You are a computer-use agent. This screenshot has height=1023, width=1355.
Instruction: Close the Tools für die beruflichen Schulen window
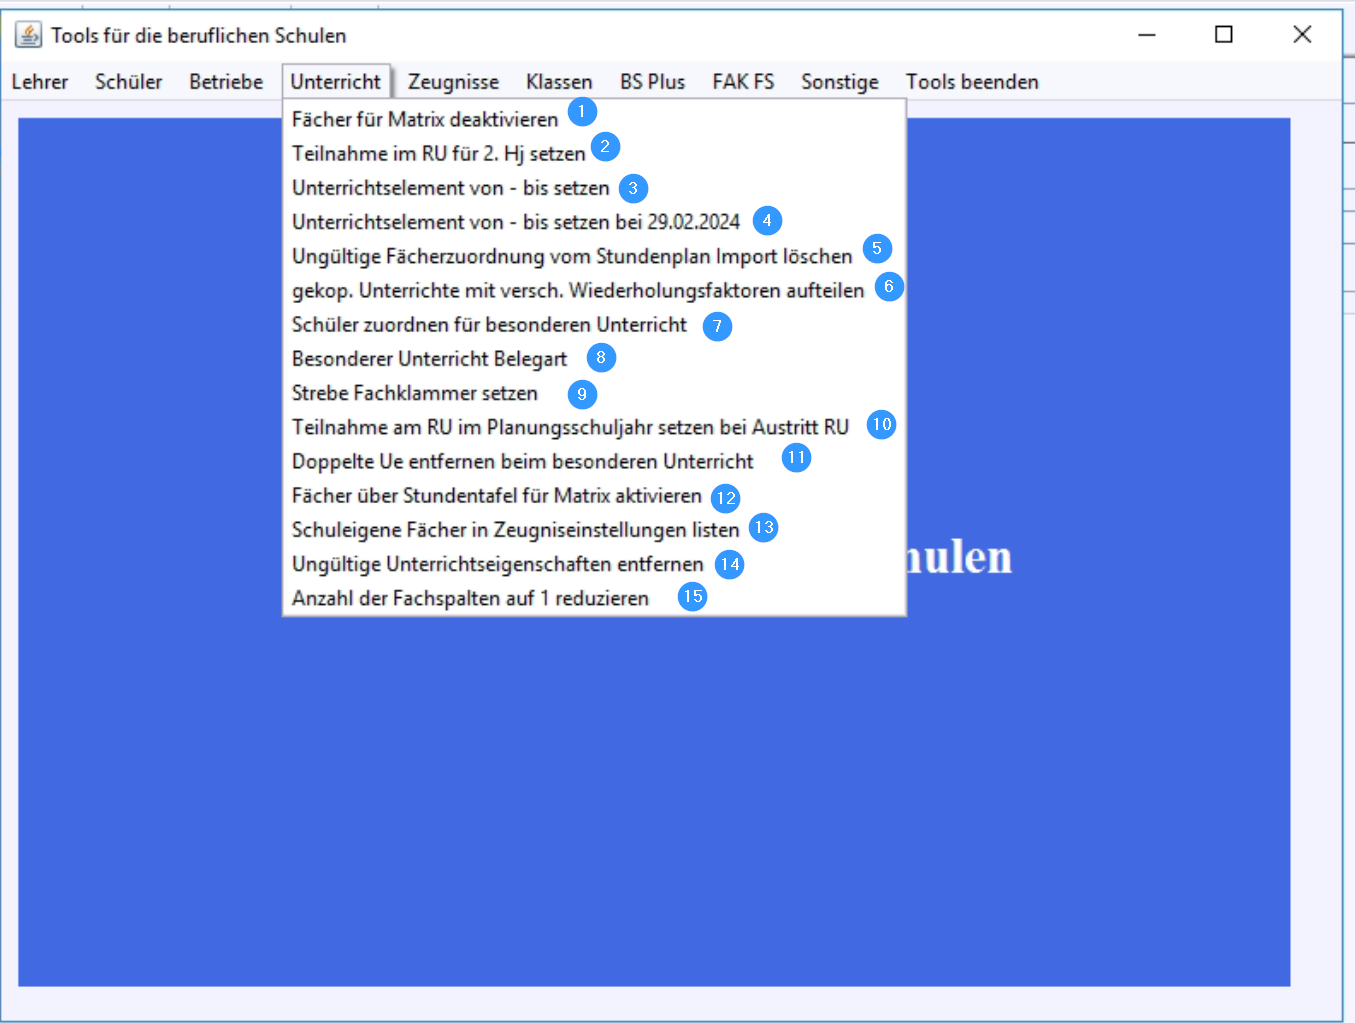pos(1302,35)
